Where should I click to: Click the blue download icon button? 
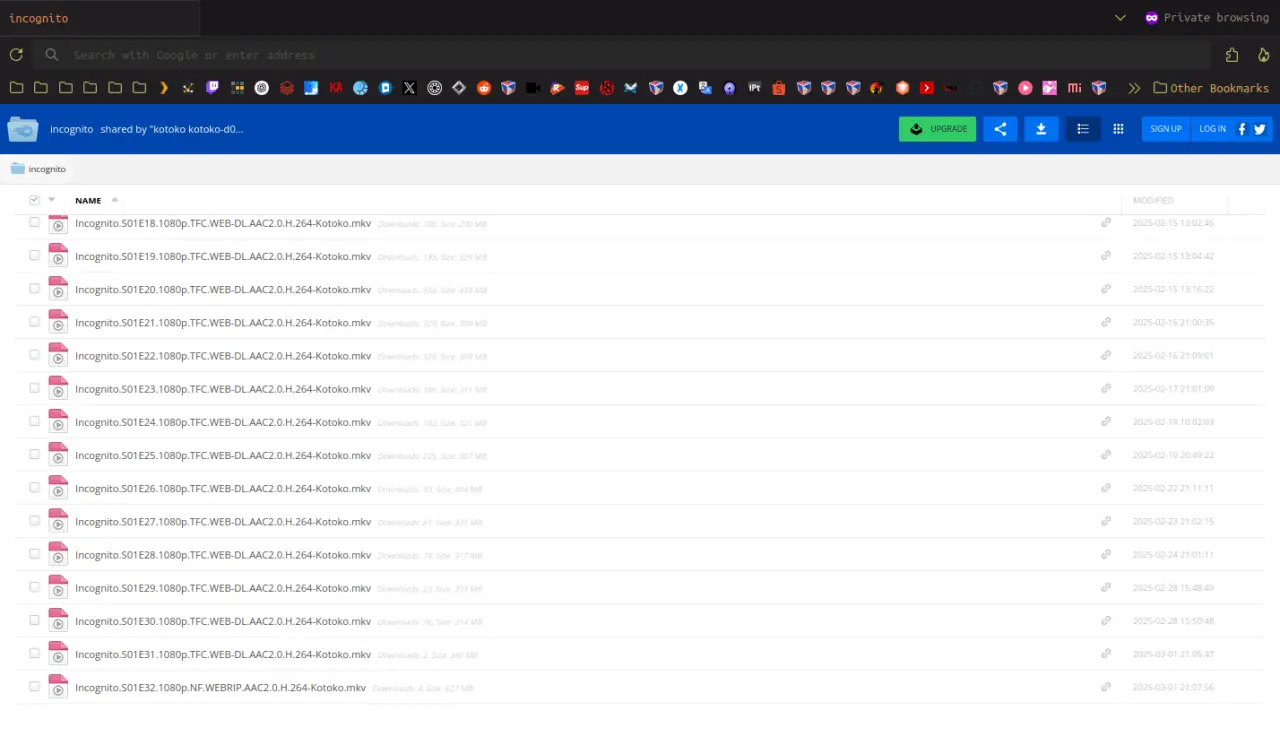[1041, 129]
